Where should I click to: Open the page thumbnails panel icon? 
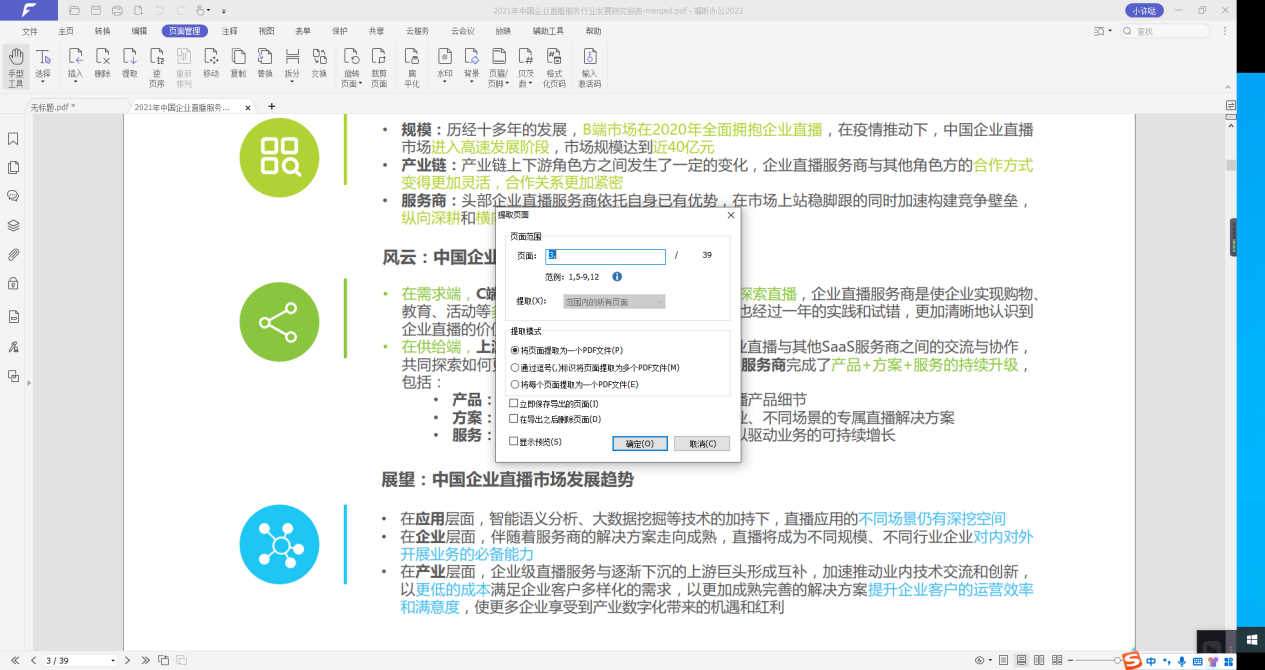tap(13, 168)
